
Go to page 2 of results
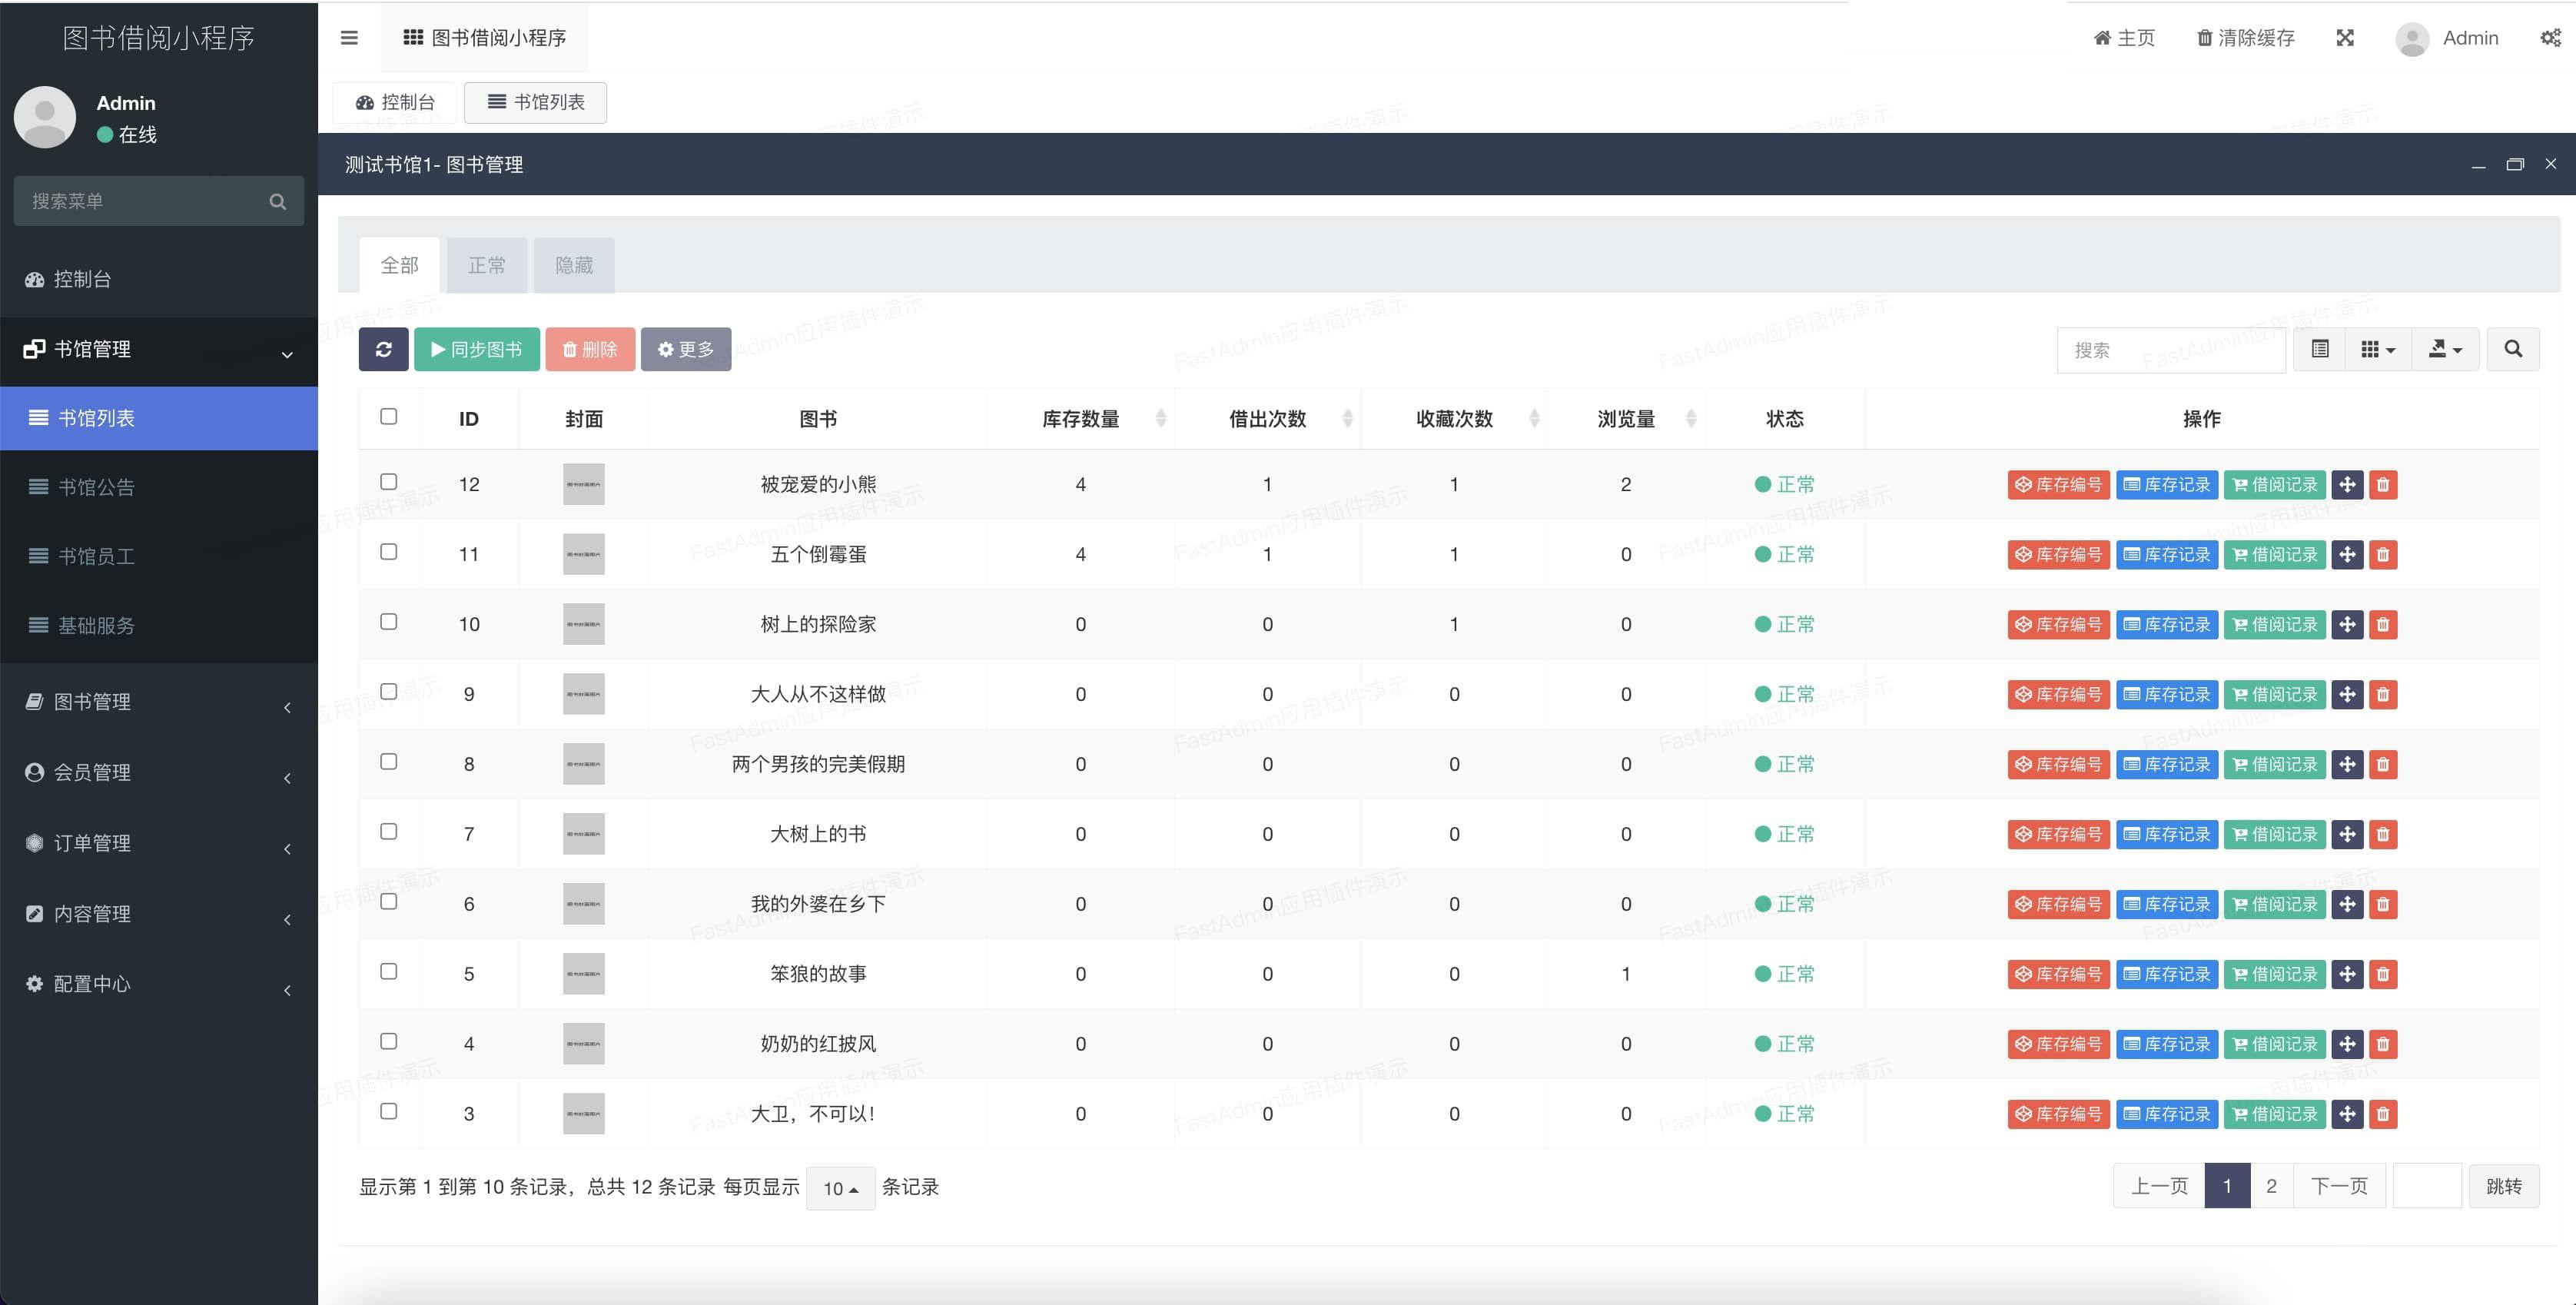point(2271,1186)
